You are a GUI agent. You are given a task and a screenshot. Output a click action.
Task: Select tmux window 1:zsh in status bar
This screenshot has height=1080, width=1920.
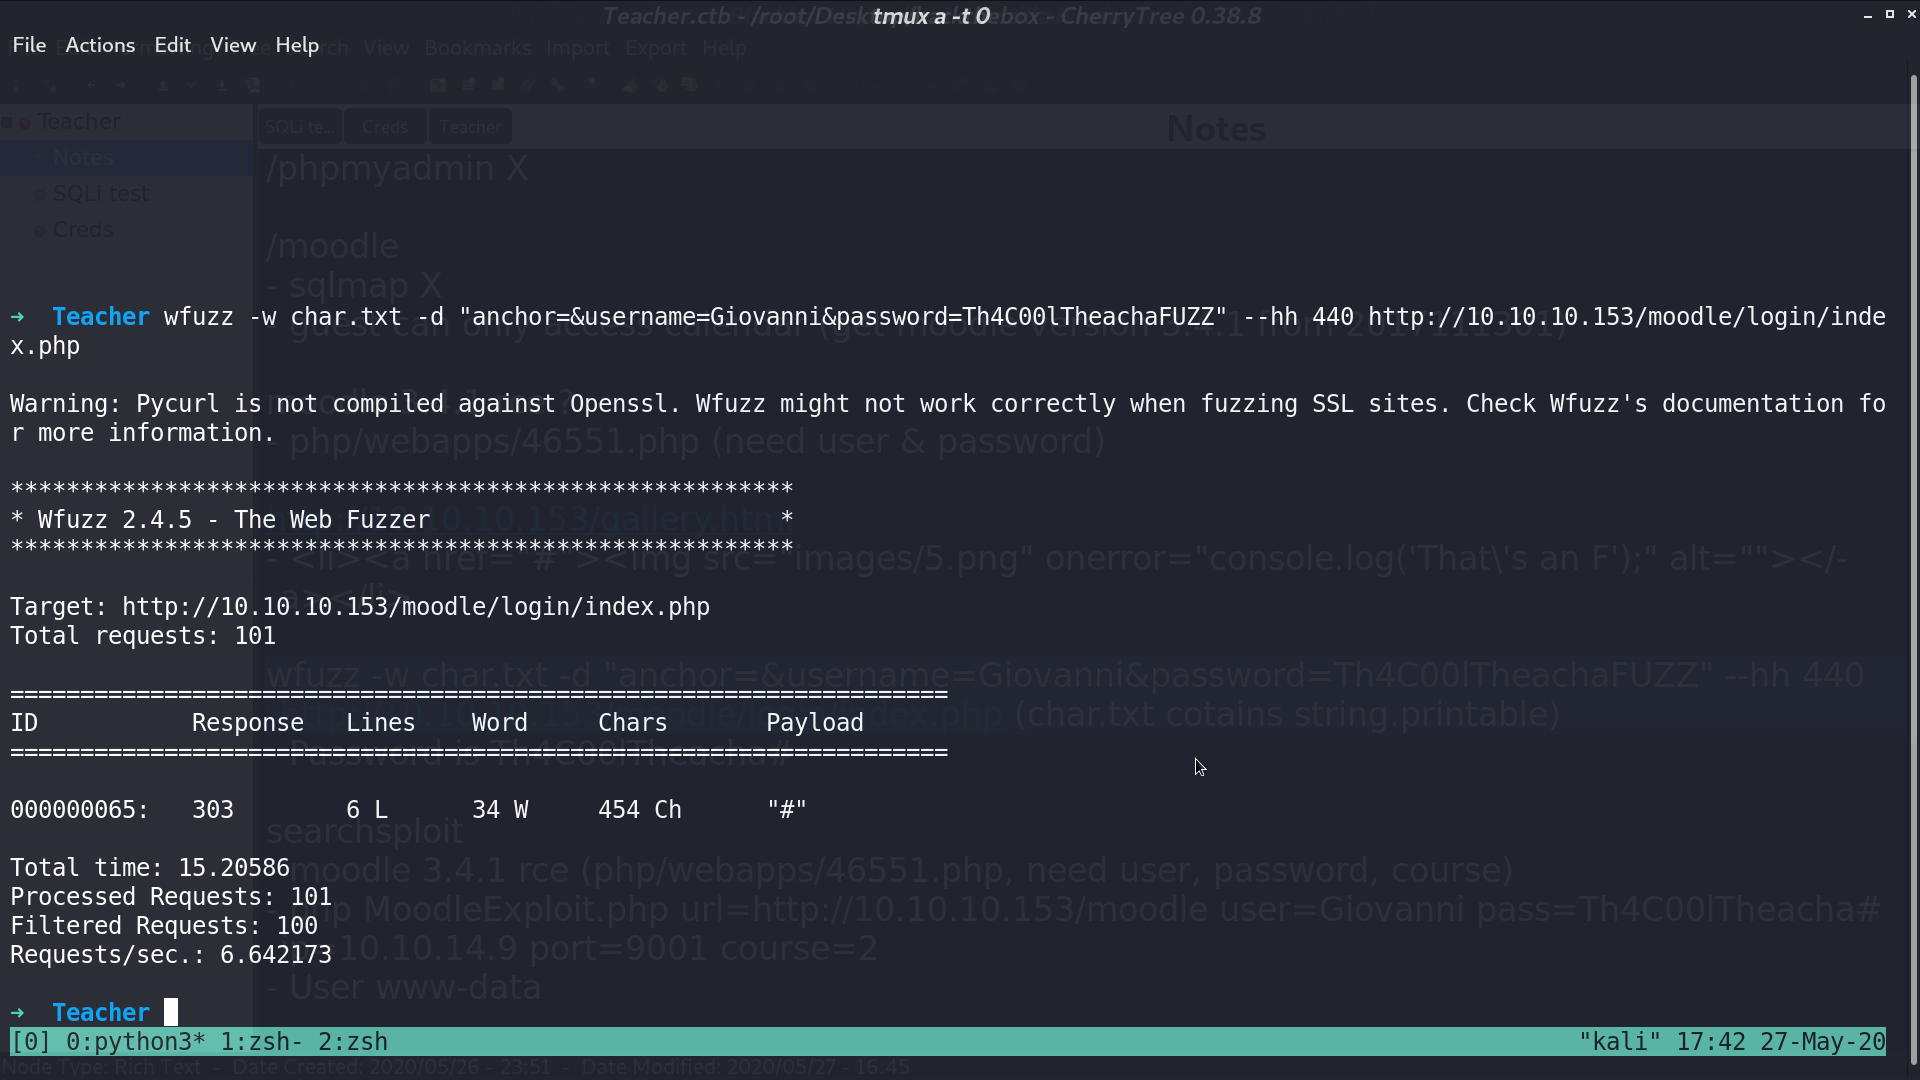[262, 1042]
